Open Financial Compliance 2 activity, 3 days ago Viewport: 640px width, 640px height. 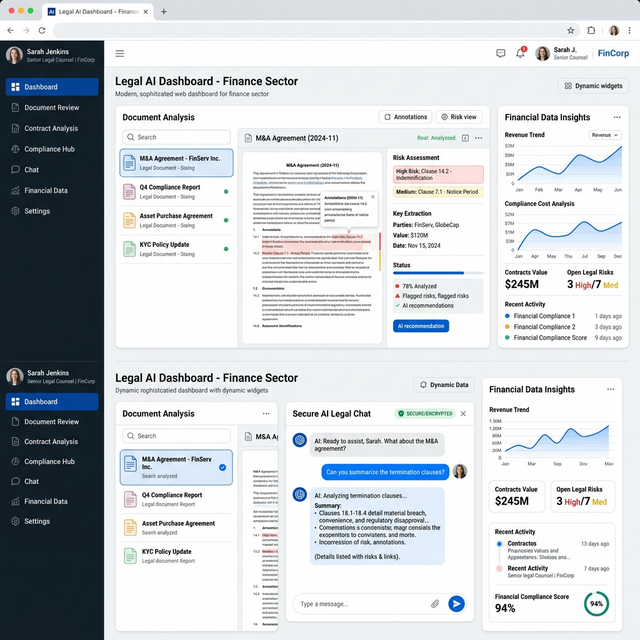563,327
